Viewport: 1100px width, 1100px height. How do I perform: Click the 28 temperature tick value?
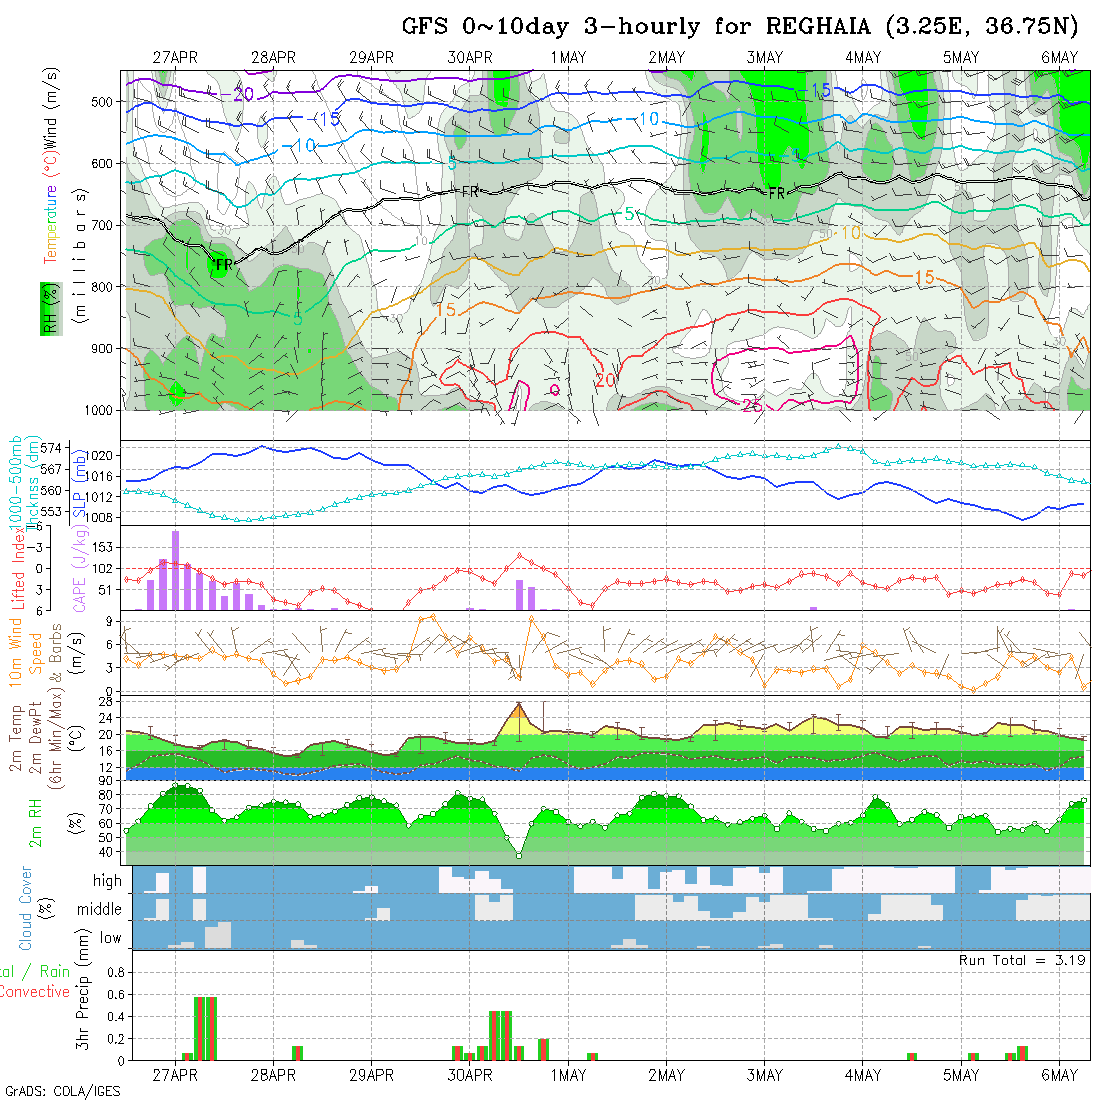pyautogui.click(x=105, y=702)
